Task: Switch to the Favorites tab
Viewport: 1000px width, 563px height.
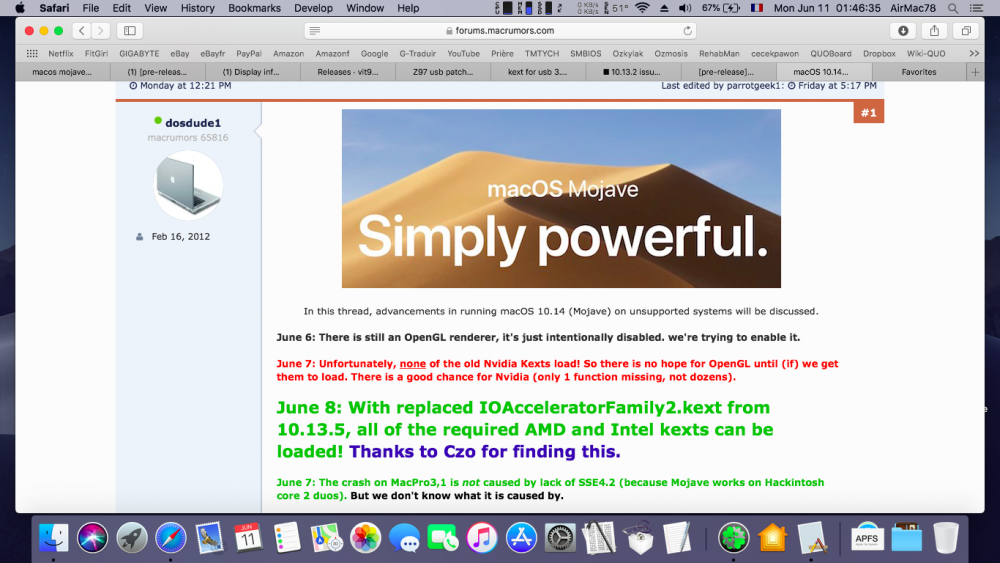Action: click(918, 72)
